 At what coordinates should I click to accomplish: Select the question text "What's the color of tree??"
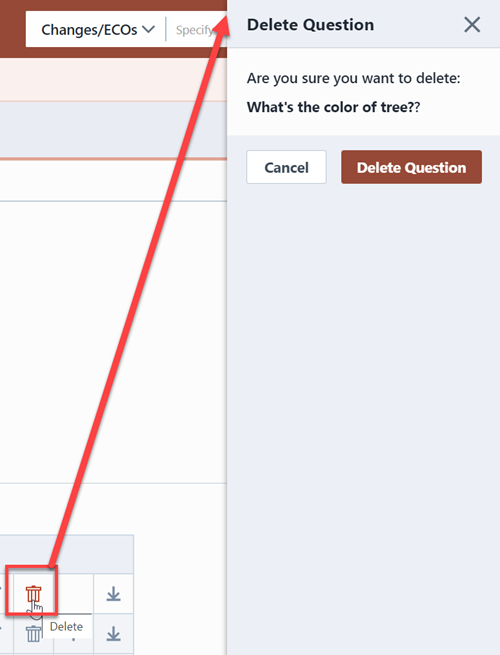coord(333,107)
